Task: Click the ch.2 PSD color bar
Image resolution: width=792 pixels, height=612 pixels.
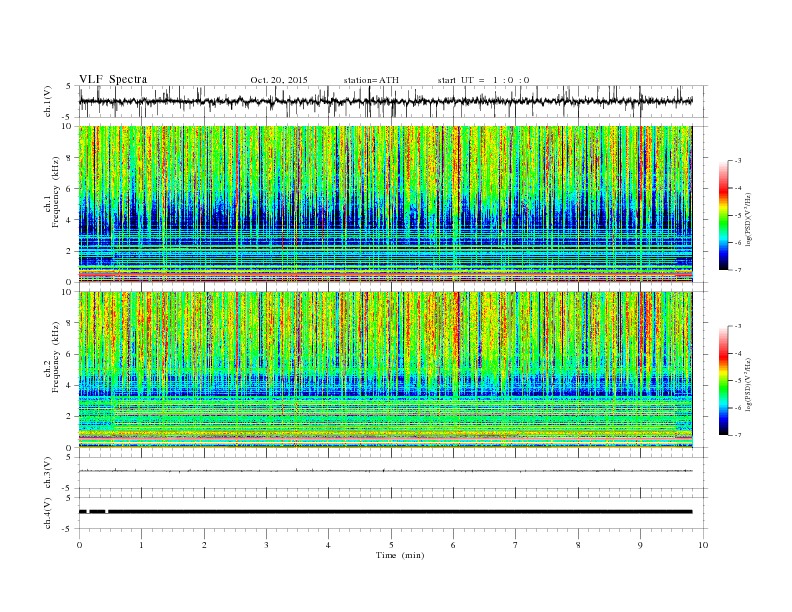Action: (x=724, y=380)
